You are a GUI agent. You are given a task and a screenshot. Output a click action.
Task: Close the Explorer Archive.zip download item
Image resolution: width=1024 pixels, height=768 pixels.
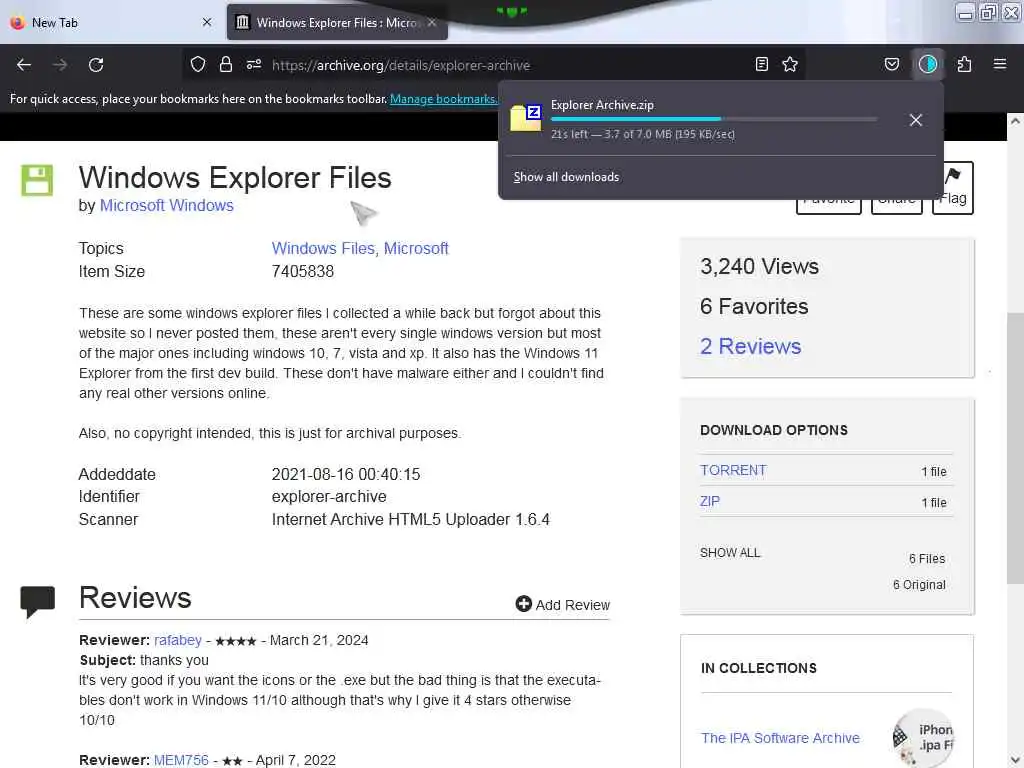[916, 120]
